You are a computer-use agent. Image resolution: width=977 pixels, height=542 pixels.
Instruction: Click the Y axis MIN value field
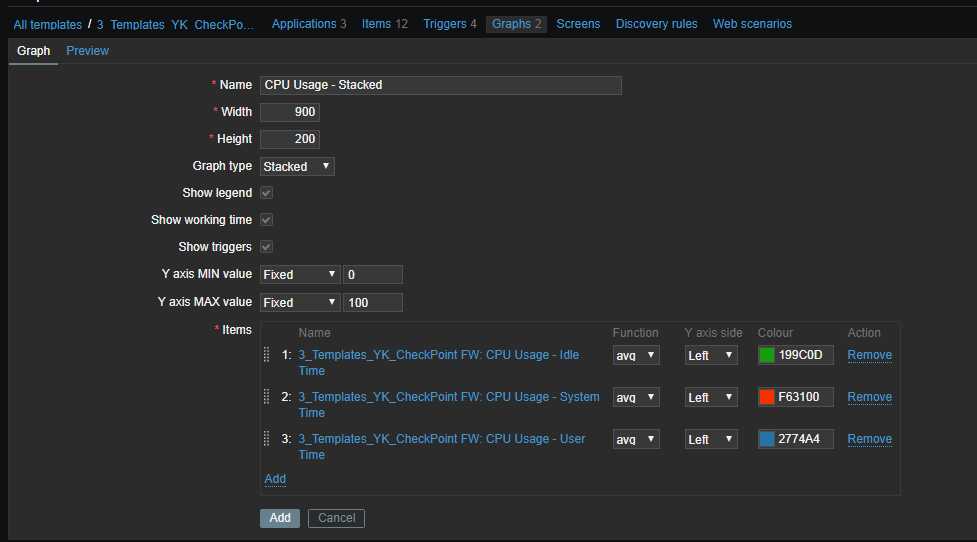coord(373,275)
